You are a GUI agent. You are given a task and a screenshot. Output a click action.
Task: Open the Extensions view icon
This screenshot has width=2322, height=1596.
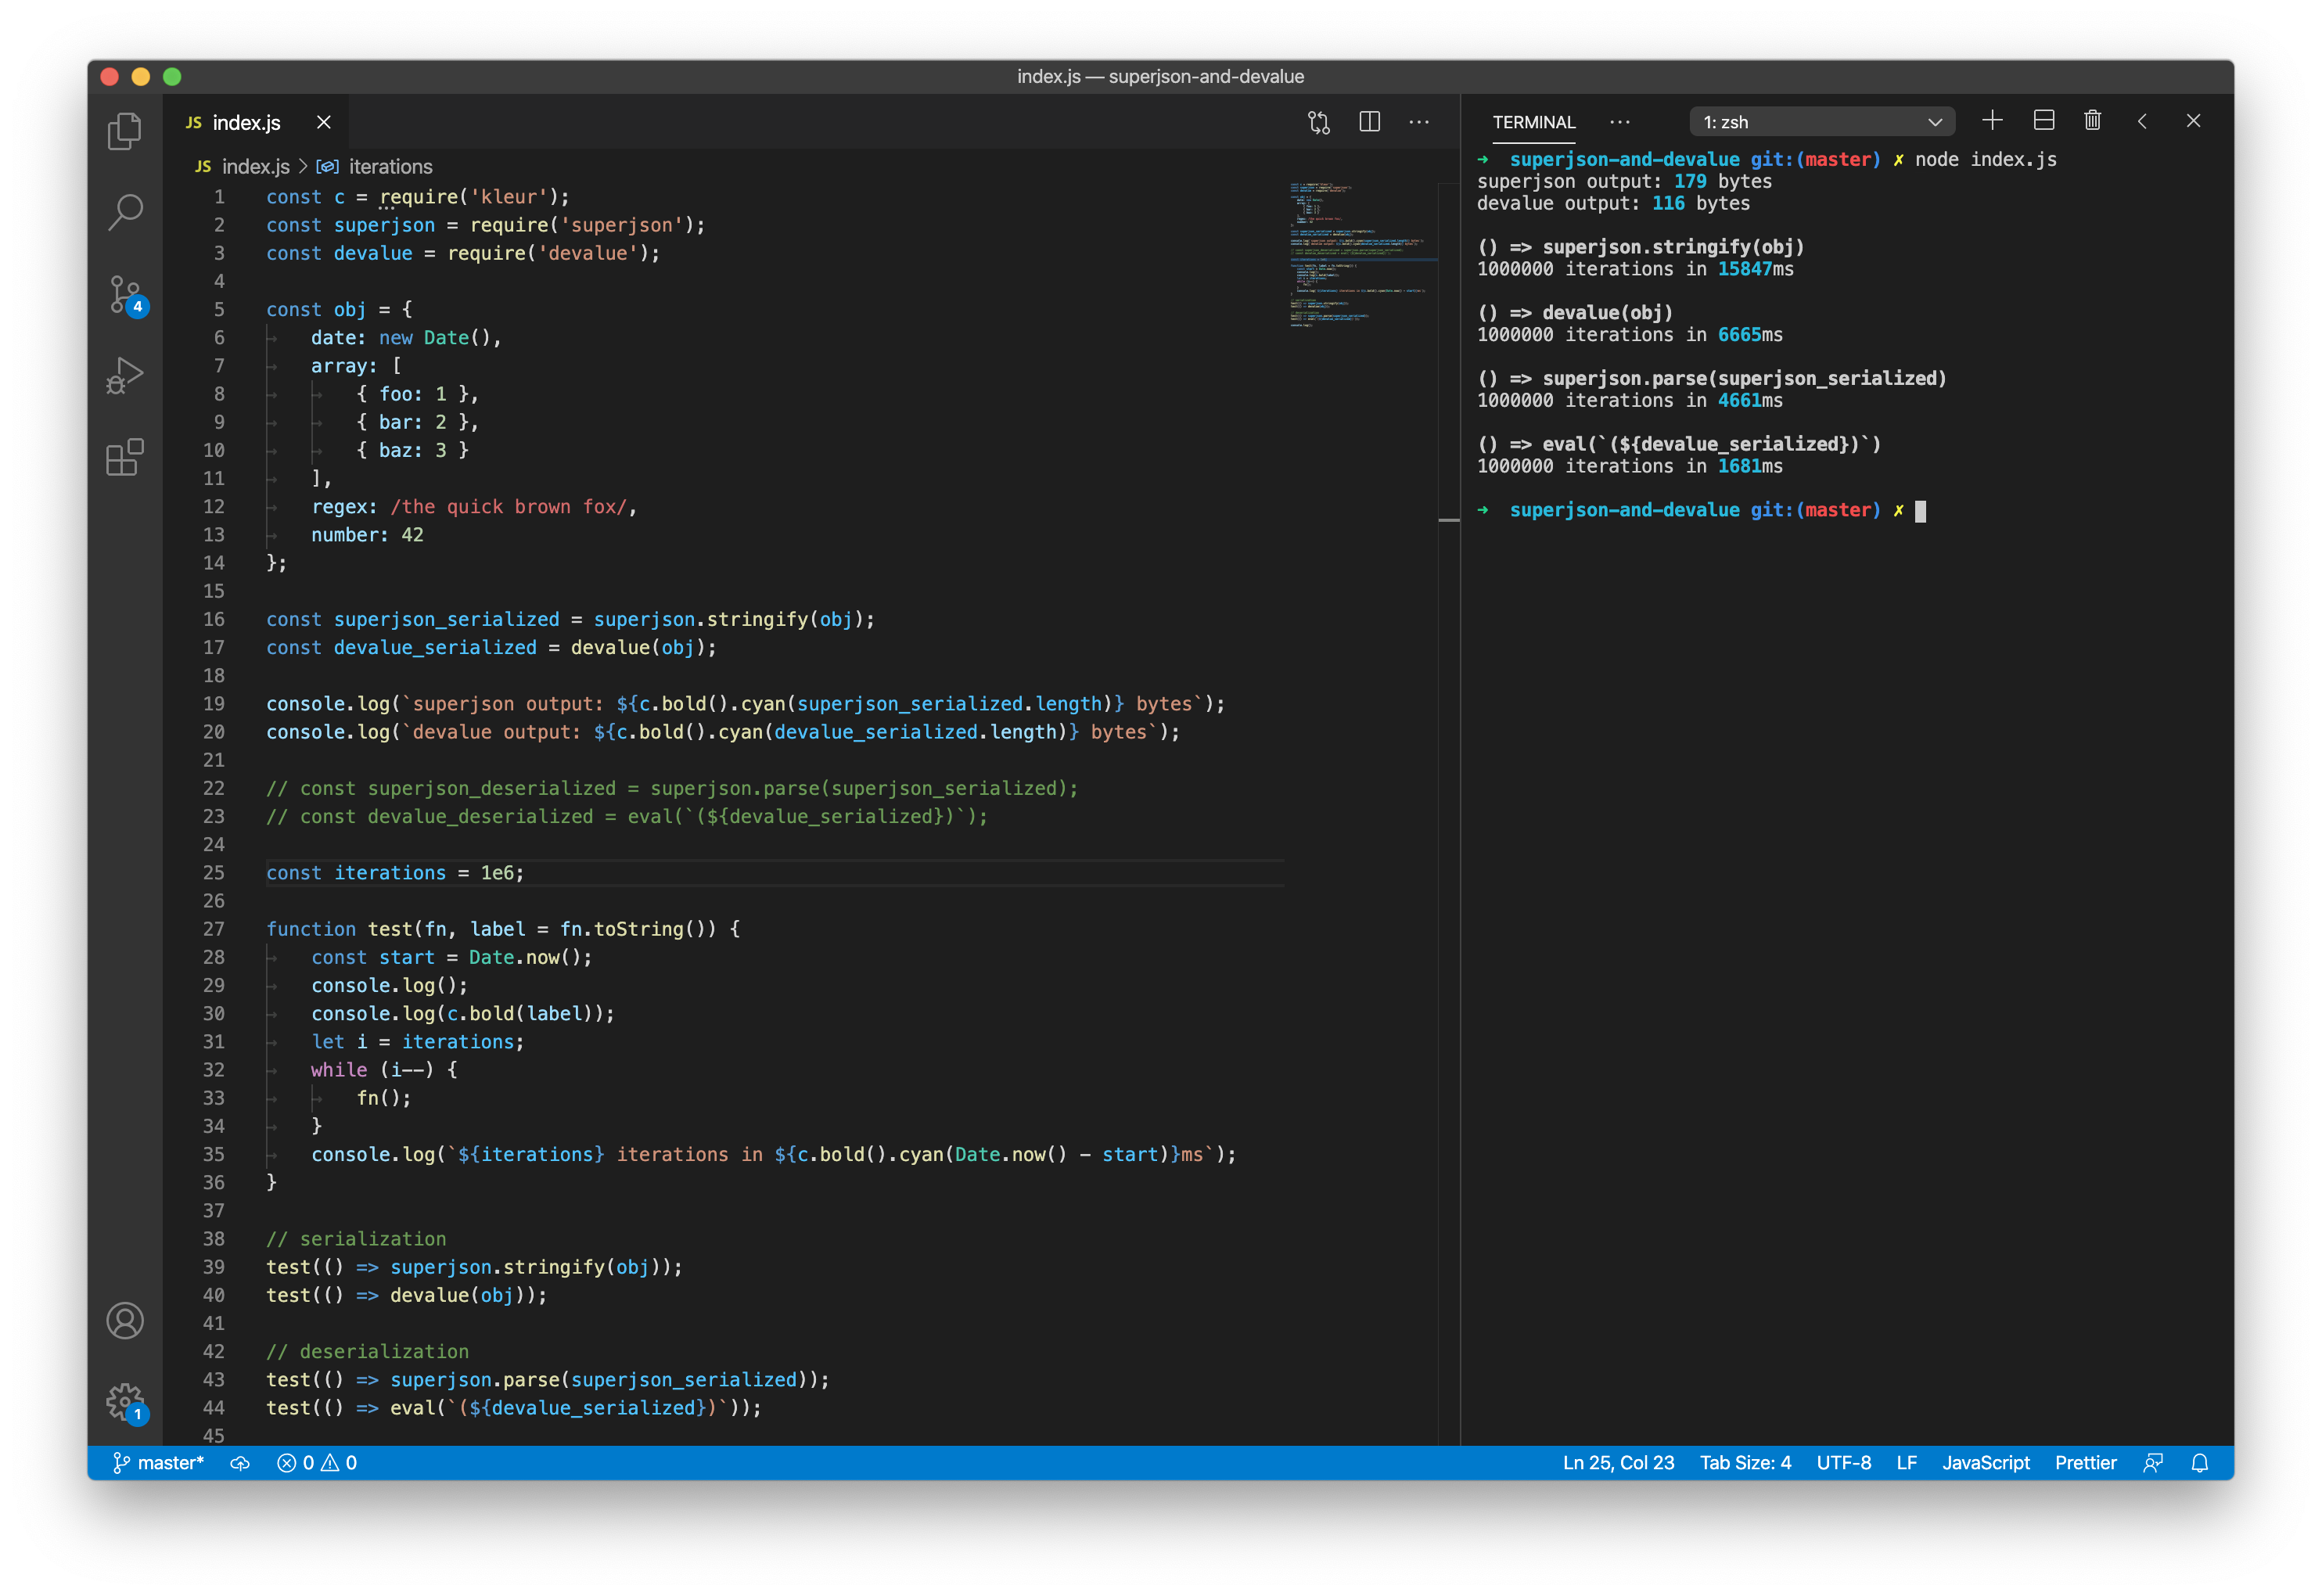click(x=124, y=457)
